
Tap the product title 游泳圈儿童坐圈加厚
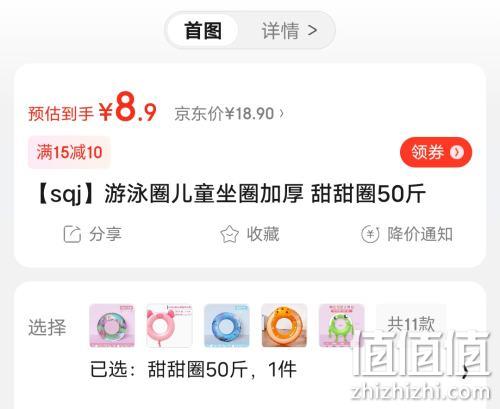click(x=204, y=194)
